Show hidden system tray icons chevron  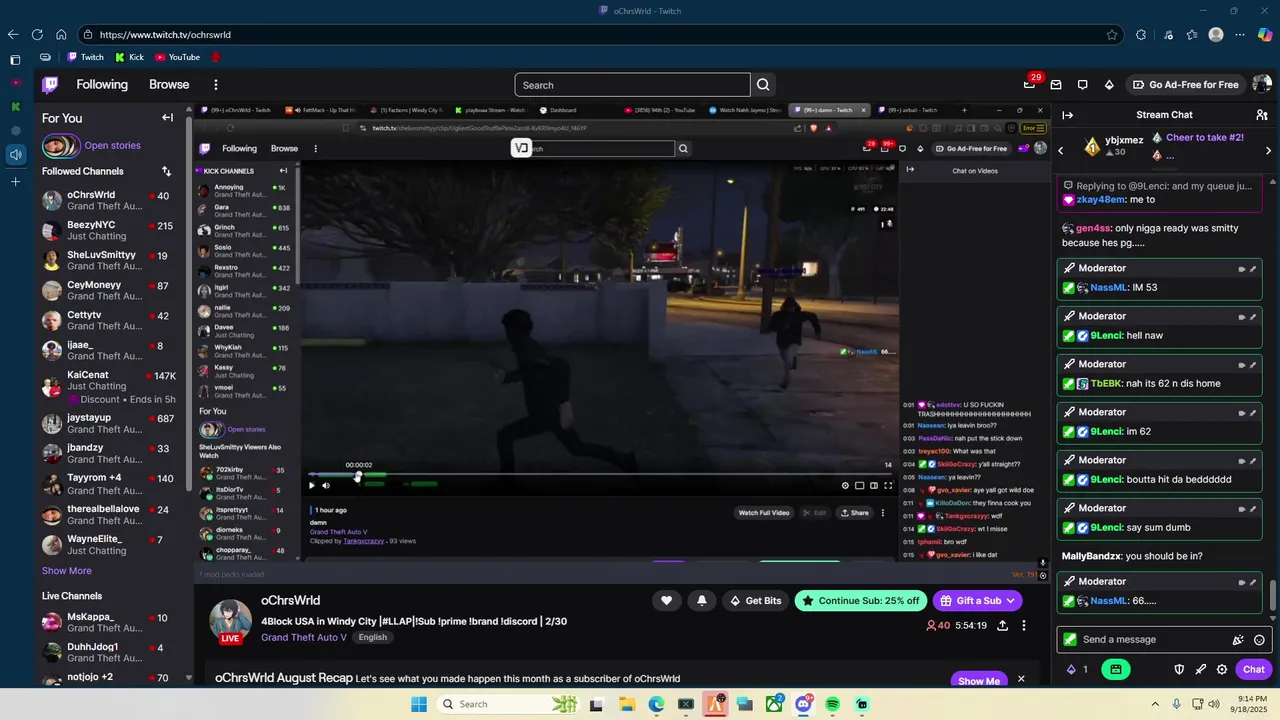1155,704
